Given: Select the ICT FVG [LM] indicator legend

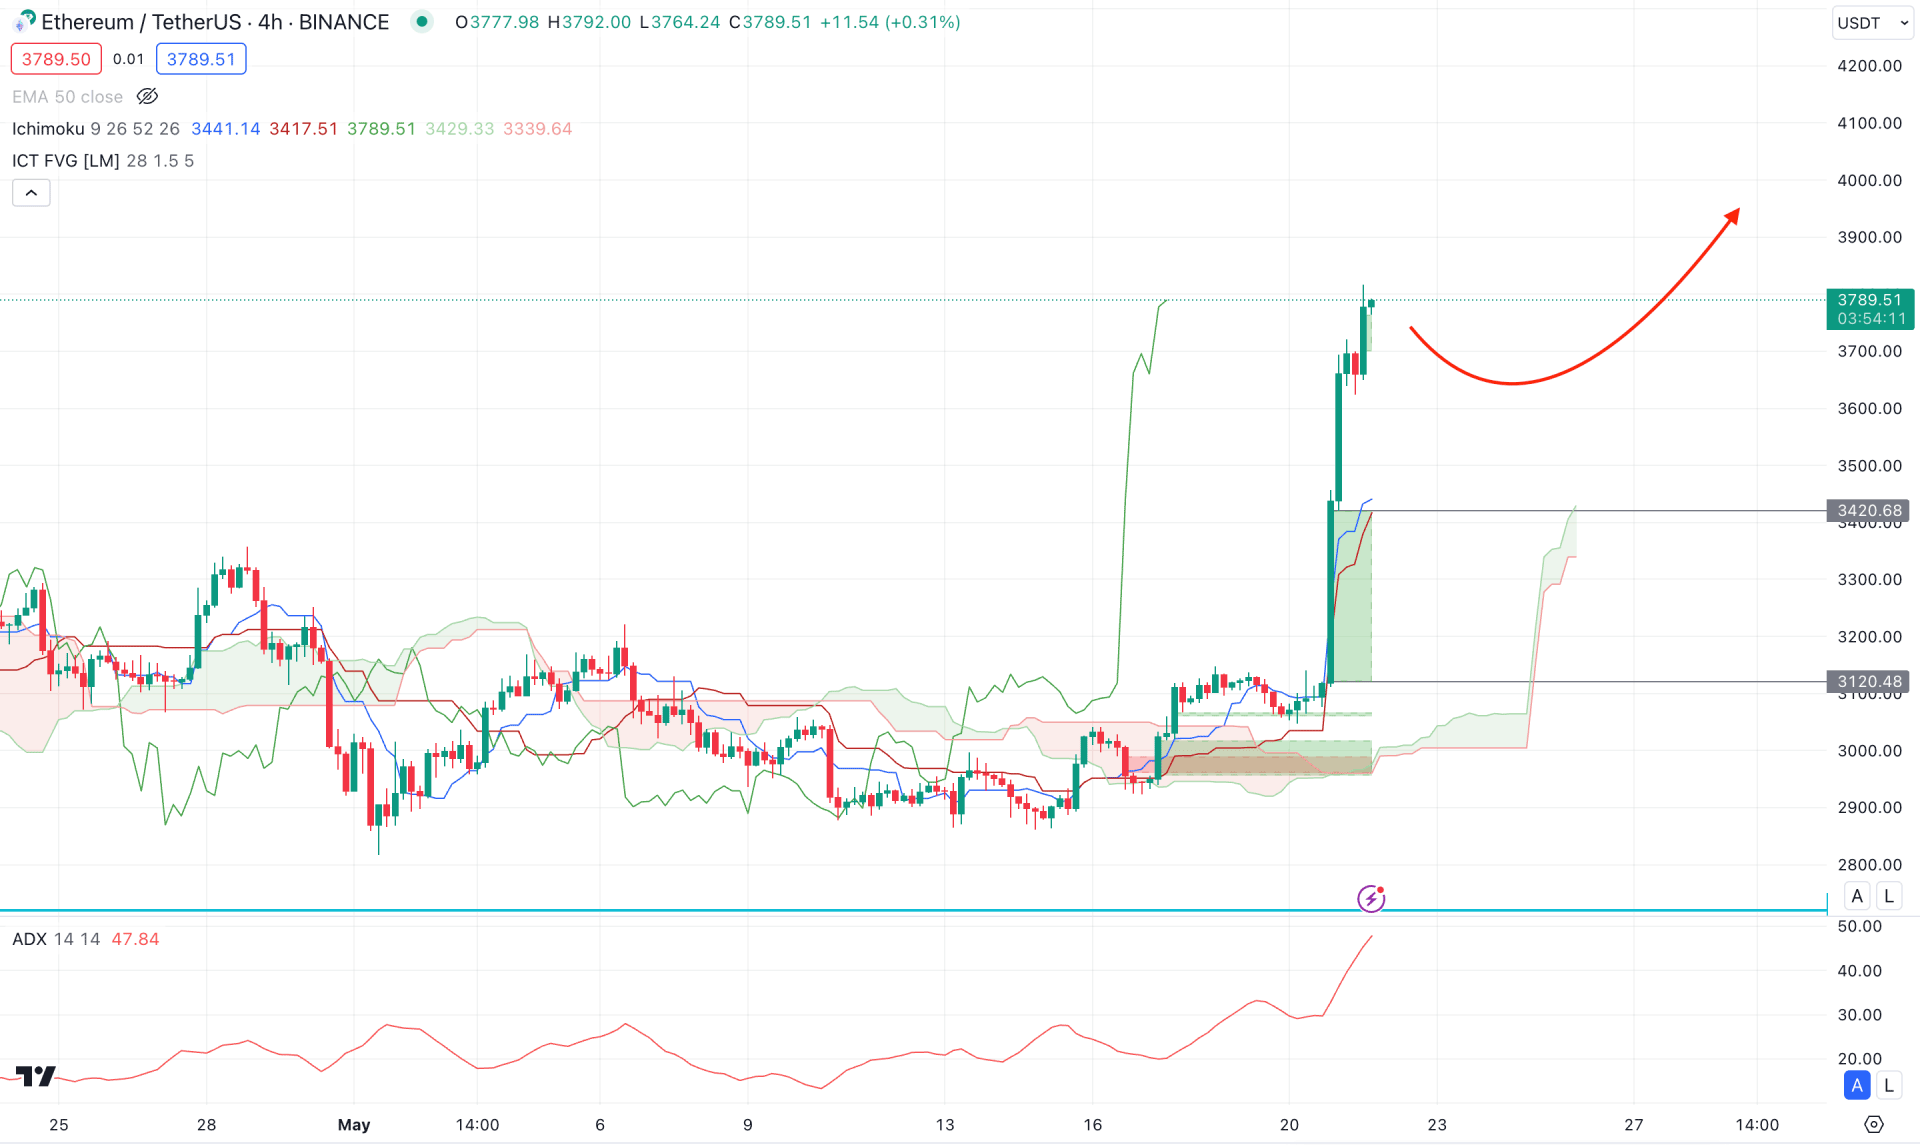Looking at the screenshot, I should [103, 161].
